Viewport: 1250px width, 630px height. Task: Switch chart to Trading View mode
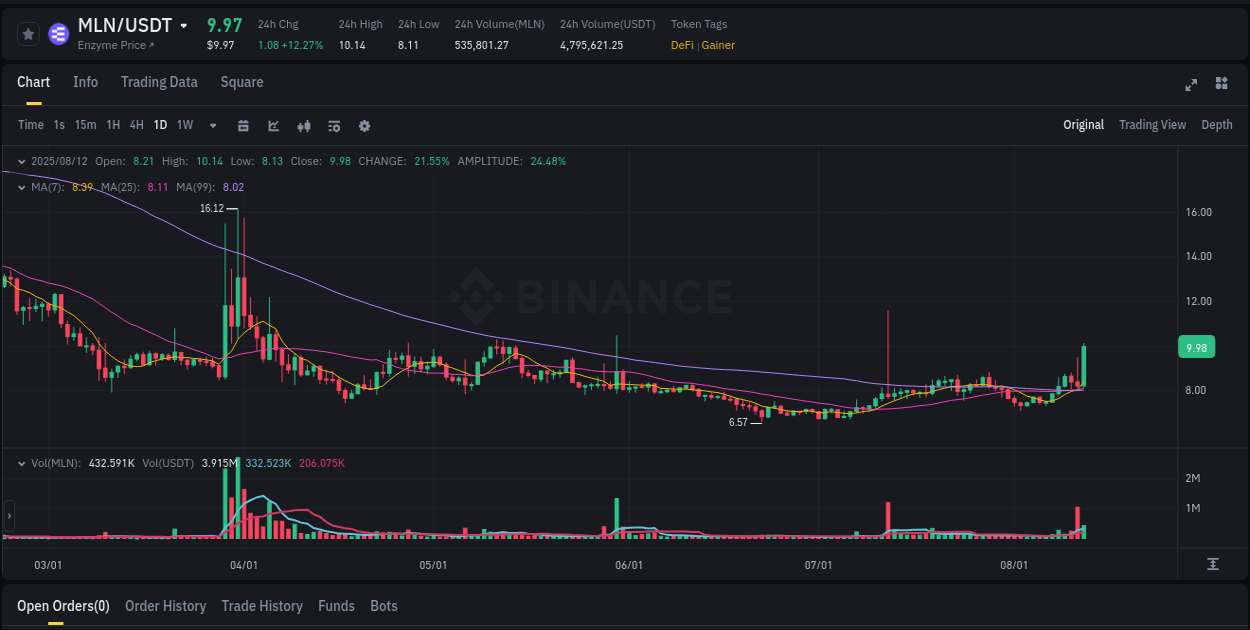click(x=1152, y=125)
